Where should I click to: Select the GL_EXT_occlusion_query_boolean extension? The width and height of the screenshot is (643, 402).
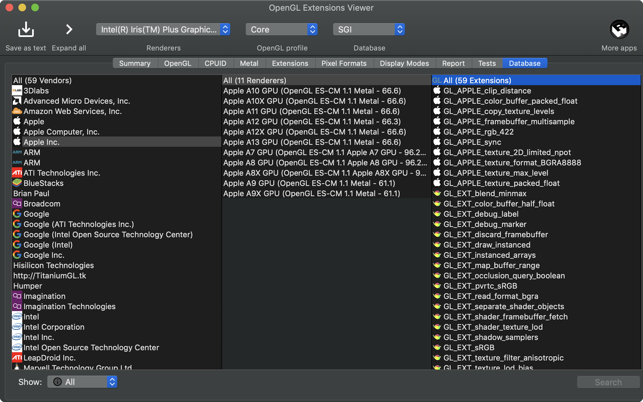pyautogui.click(x=536, y=276)
